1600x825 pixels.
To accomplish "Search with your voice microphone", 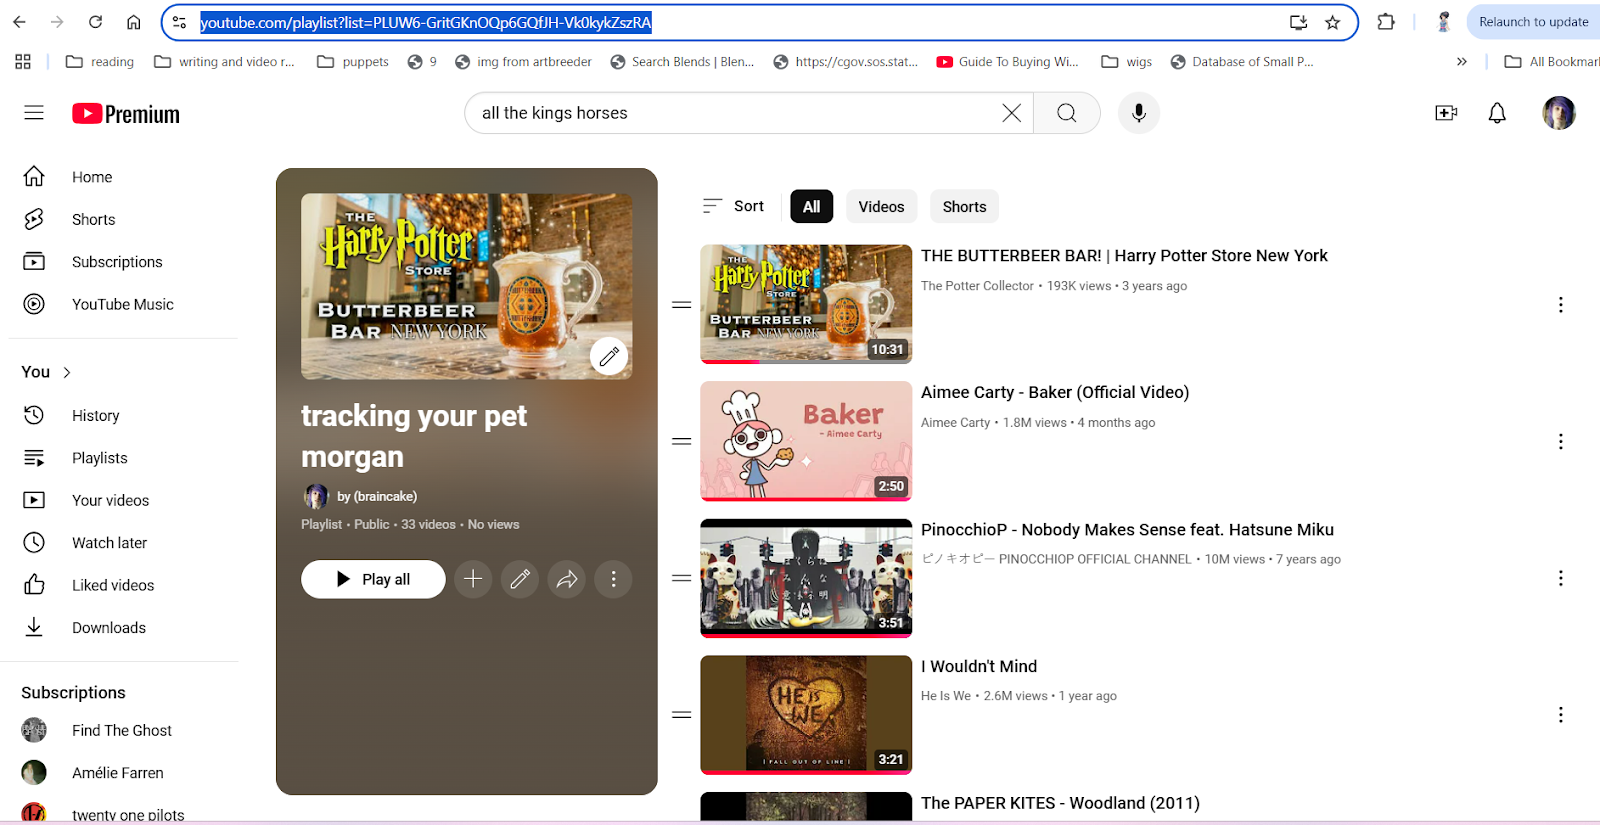I will pyautogui.click(x=1138, y=113).
